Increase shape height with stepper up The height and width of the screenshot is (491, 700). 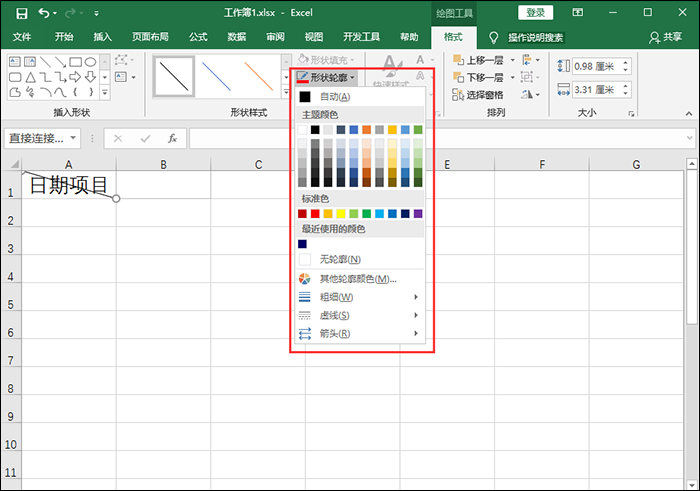[626, 62]
